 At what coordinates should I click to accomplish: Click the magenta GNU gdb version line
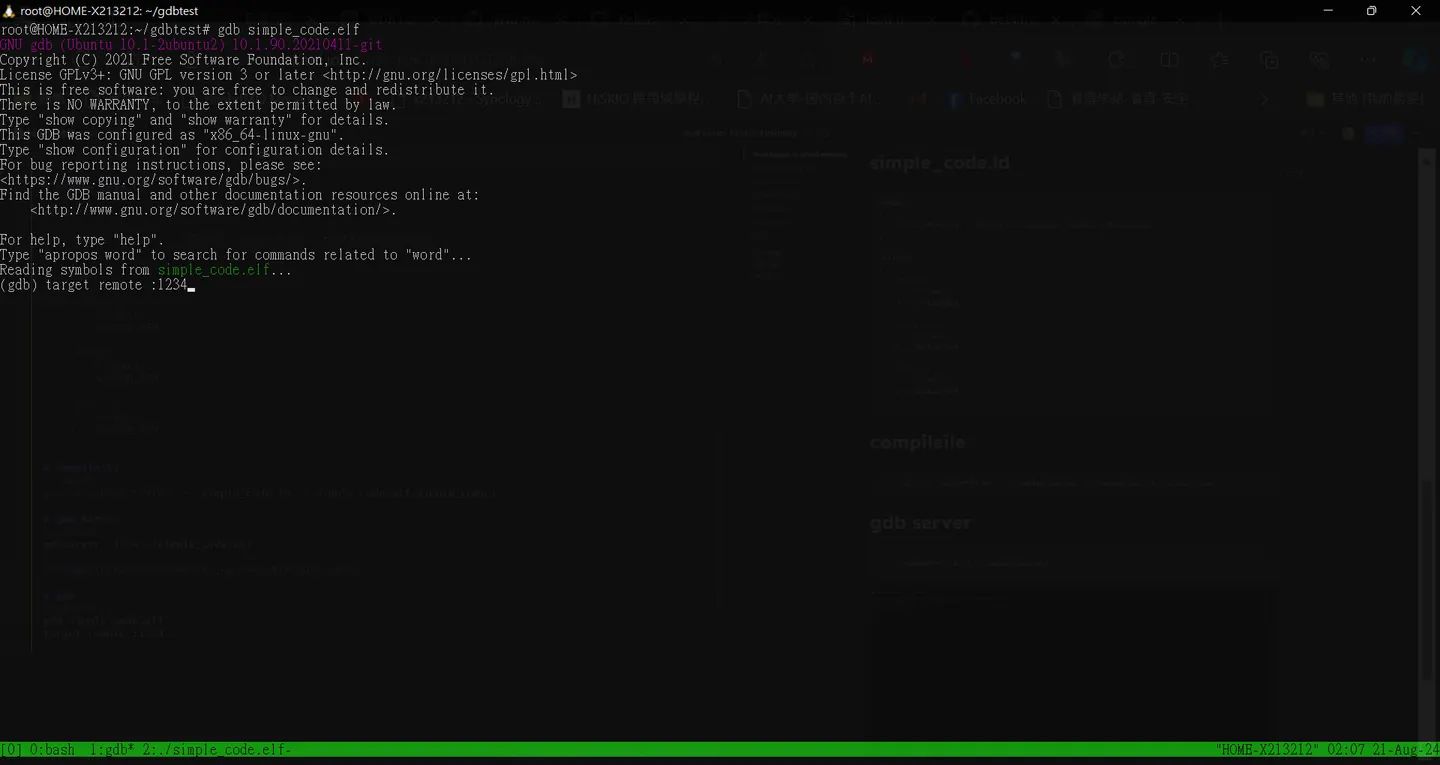[x=191, y=45]
